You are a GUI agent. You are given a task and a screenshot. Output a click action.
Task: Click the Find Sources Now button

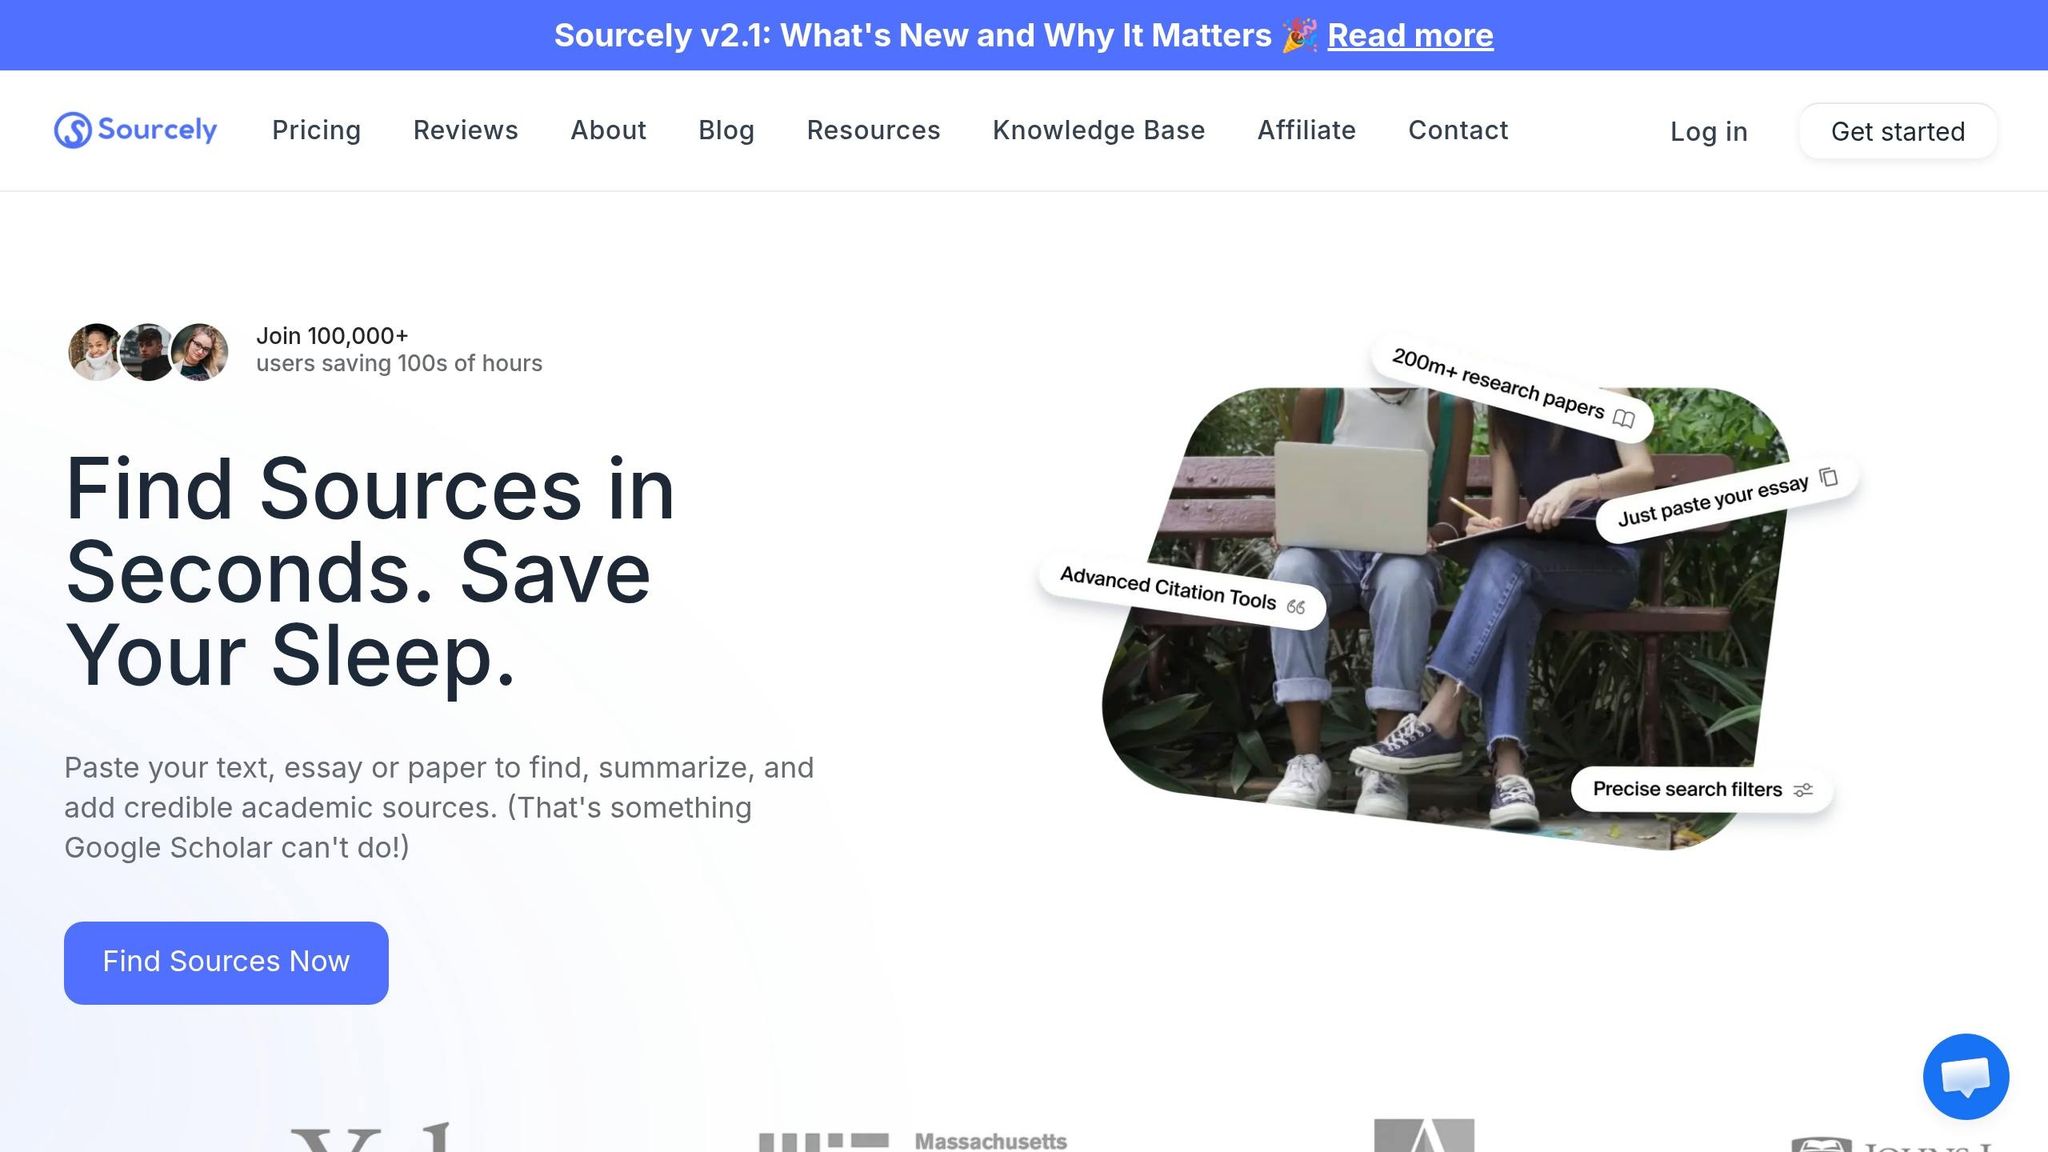pyautogui.click(x=226, y=962)
